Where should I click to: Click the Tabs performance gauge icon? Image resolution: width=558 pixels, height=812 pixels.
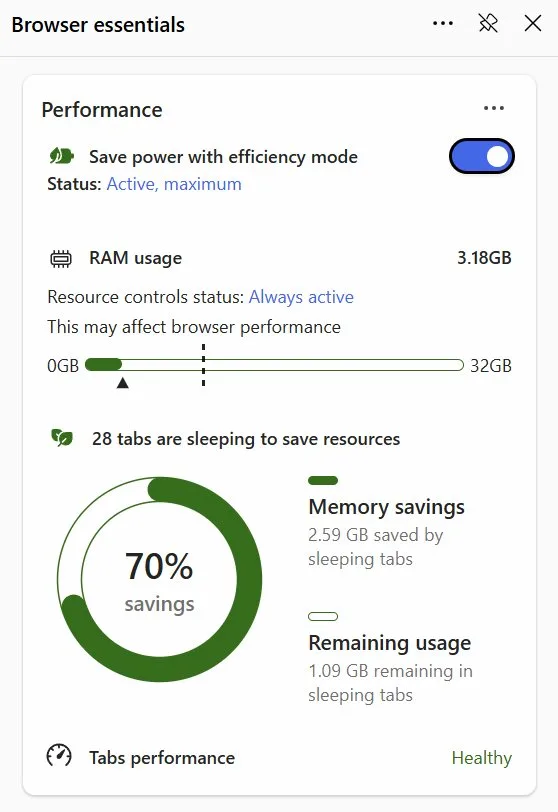(59, 755)
